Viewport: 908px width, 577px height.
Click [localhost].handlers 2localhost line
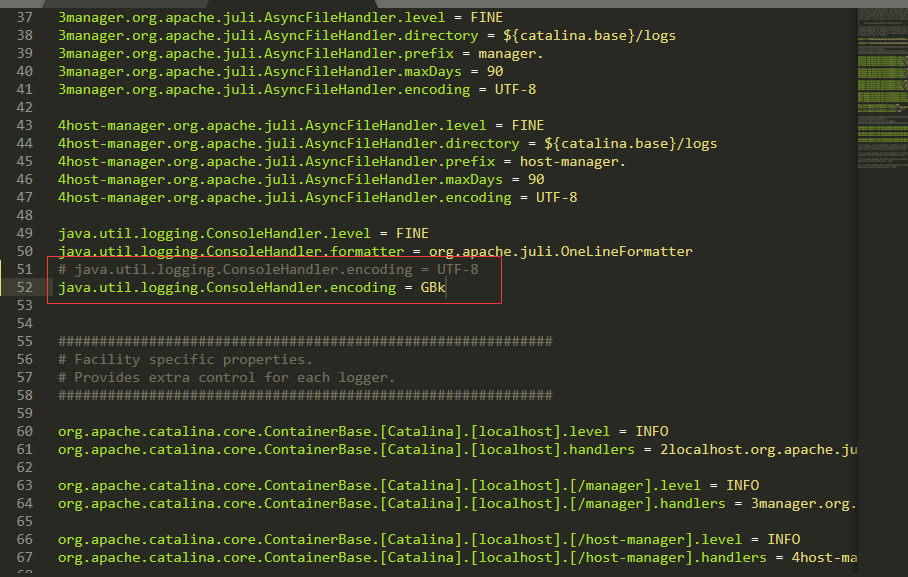click(457, 449)
